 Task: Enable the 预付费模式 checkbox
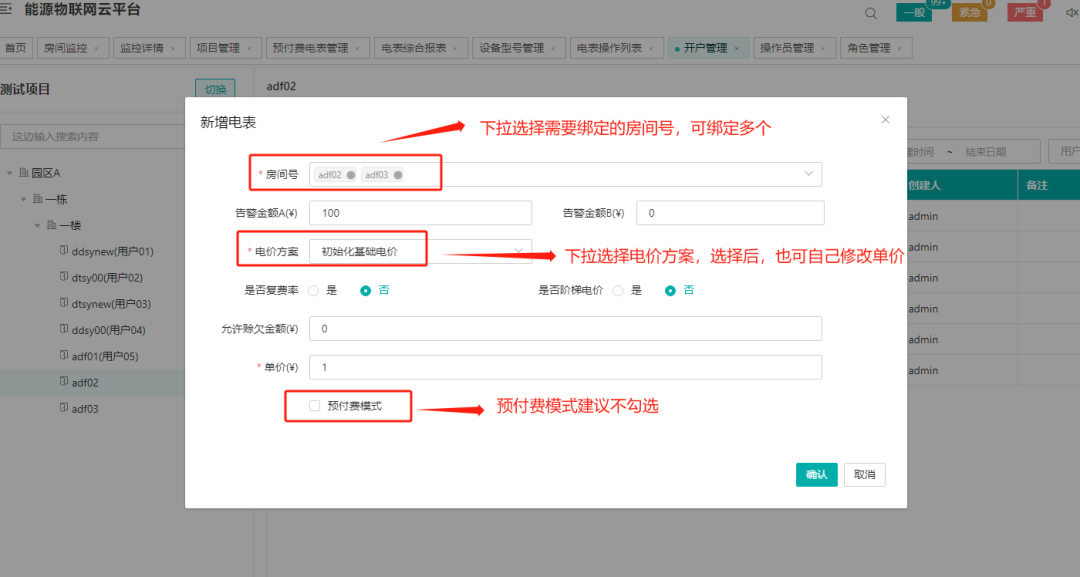(314, 406)
